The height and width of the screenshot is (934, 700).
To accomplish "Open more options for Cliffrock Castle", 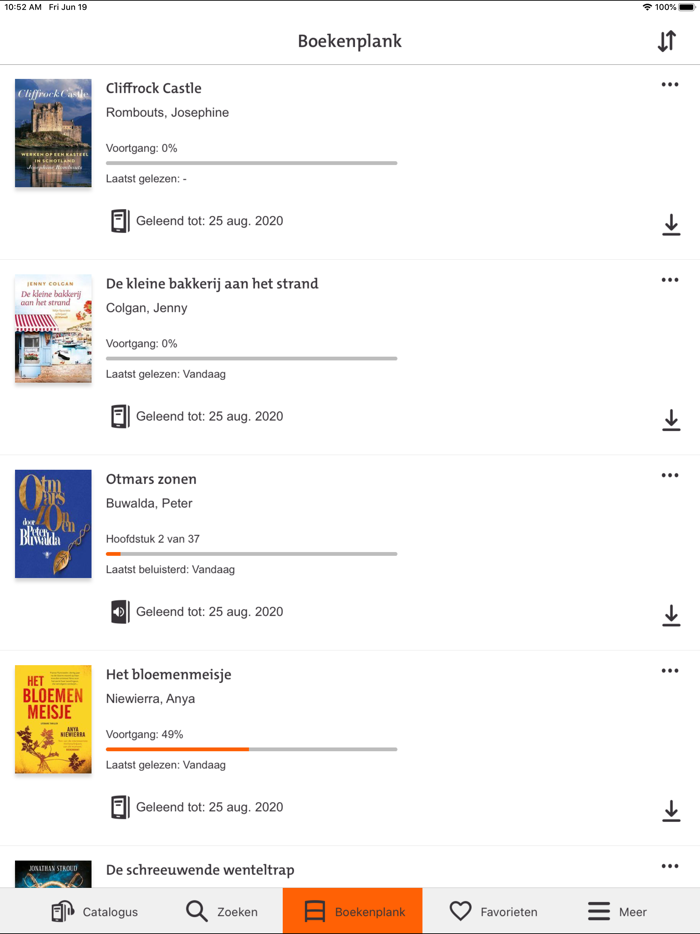I will 670,85.
